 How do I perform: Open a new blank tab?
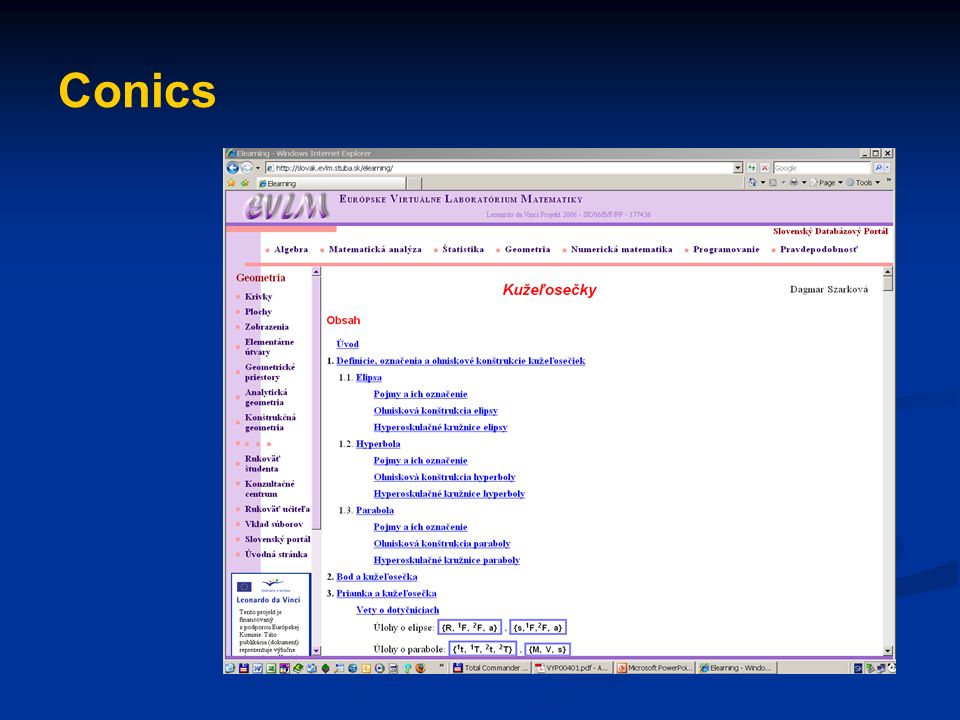[x=414, y=184]
